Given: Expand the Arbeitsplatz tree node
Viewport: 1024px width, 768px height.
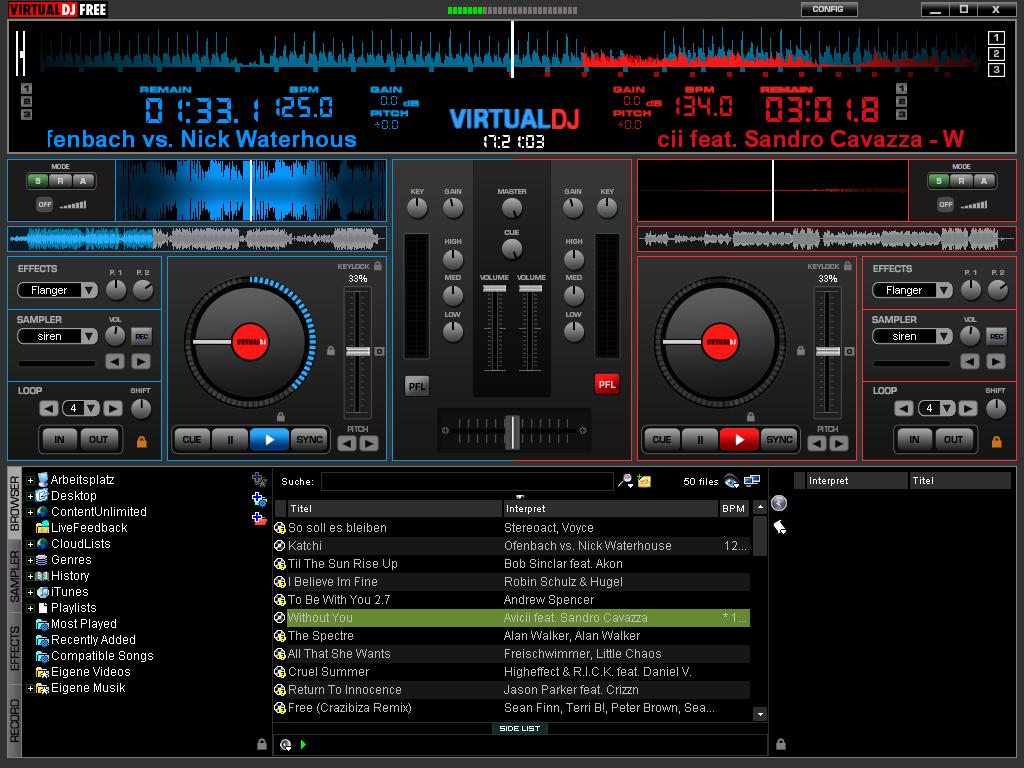Looking at the screenshot, I should (30, 480).
